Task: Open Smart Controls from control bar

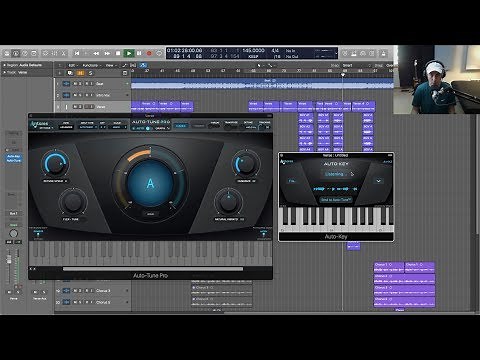Action: coord(46,53)
